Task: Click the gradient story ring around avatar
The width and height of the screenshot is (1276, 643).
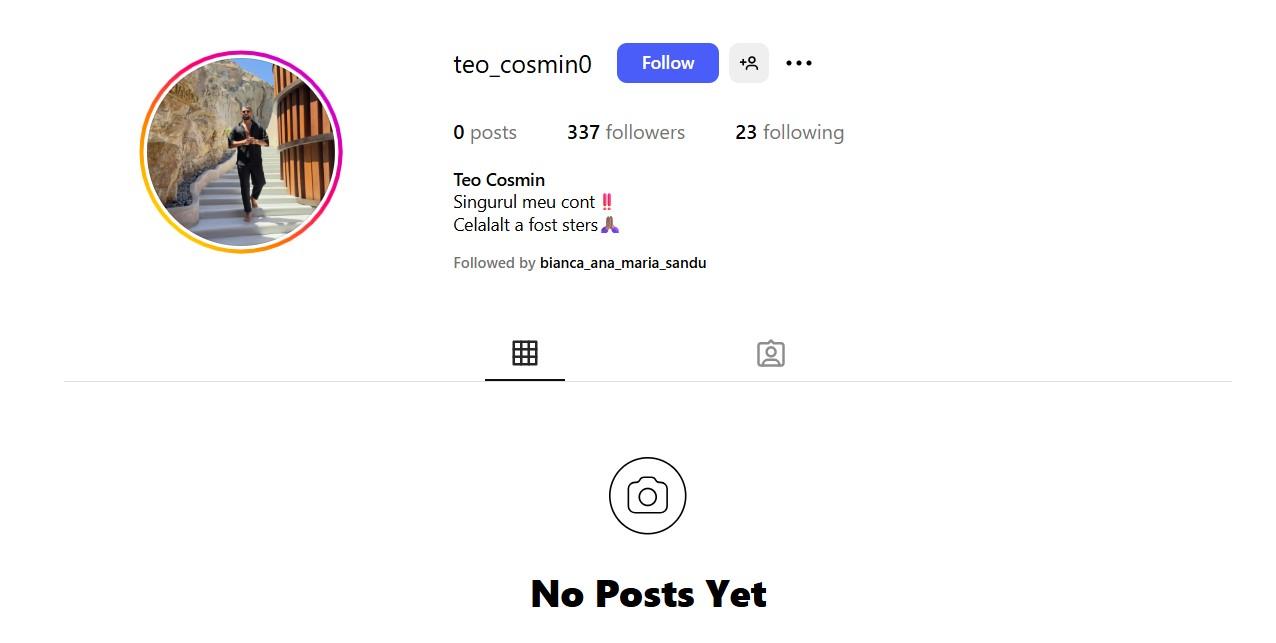Action: pos(241,54)
